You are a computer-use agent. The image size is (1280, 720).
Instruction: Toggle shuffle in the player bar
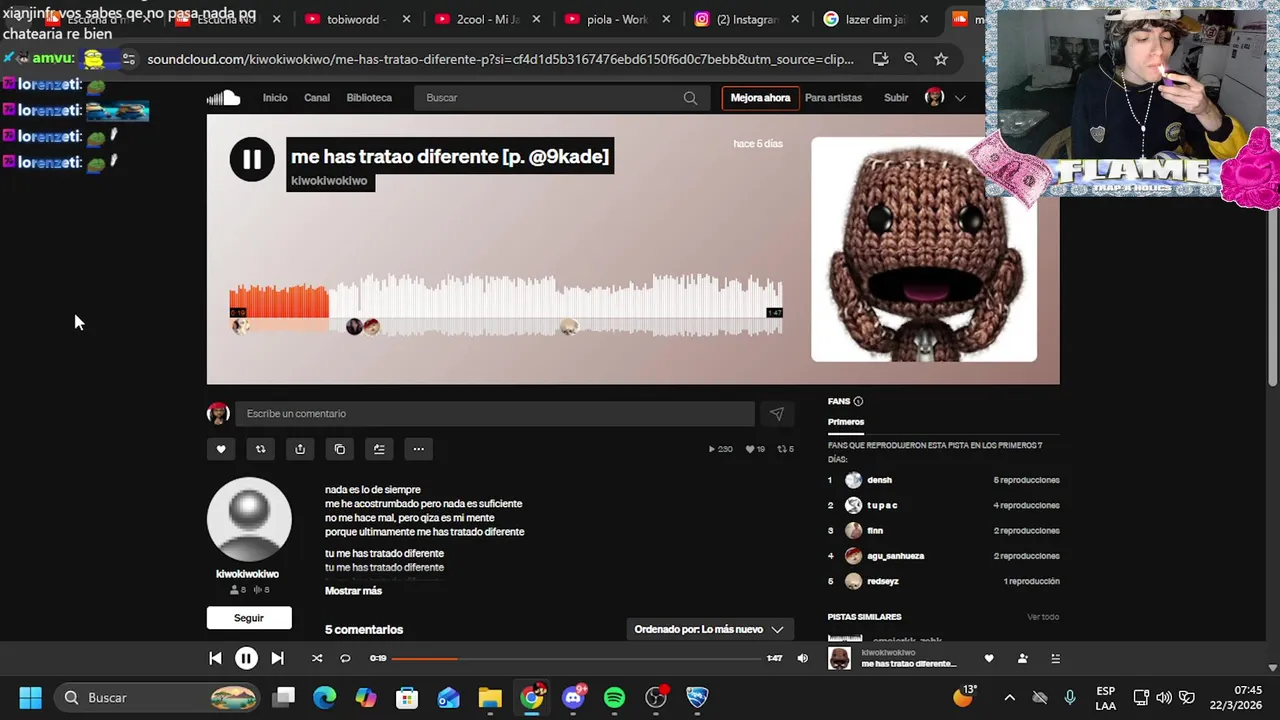pos(317,658)
